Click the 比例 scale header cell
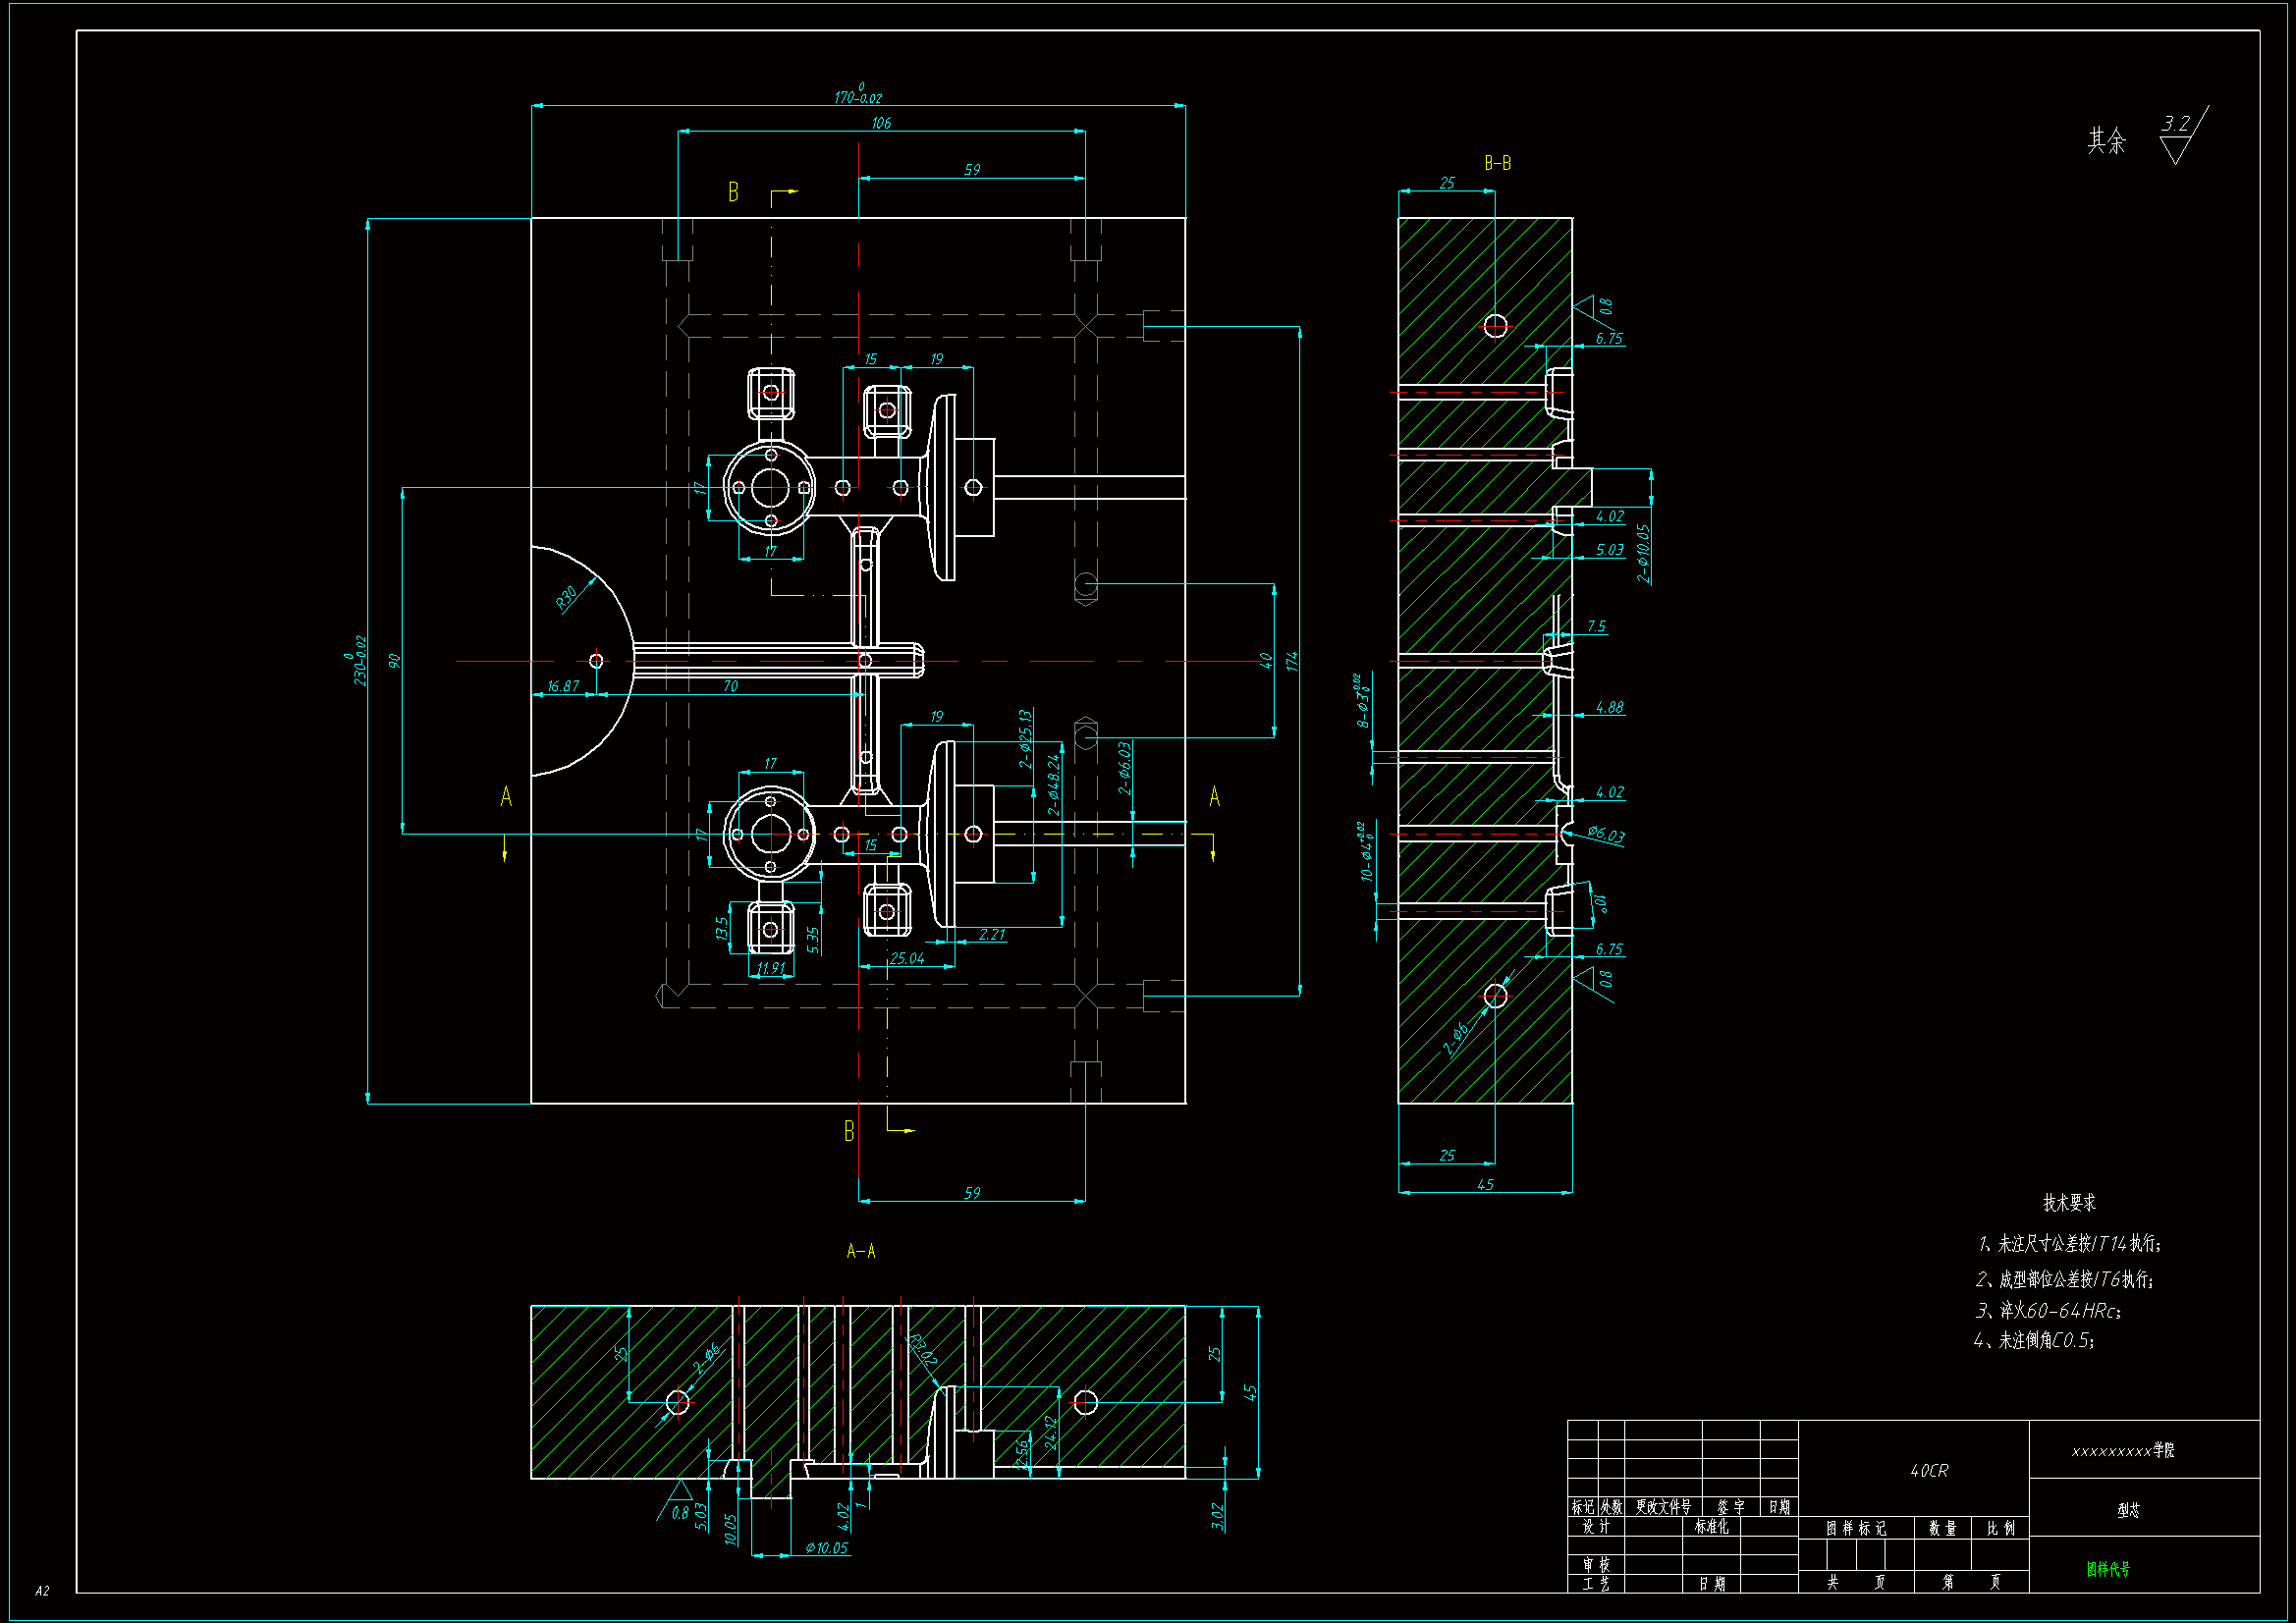Viewport: 2296px width, 1623px height. [2001, 1528]
